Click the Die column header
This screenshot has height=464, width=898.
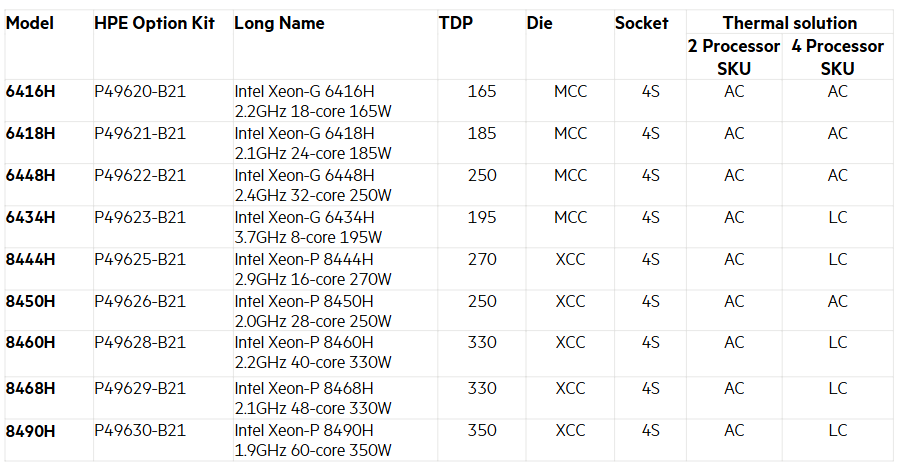(x=539, y=23)
